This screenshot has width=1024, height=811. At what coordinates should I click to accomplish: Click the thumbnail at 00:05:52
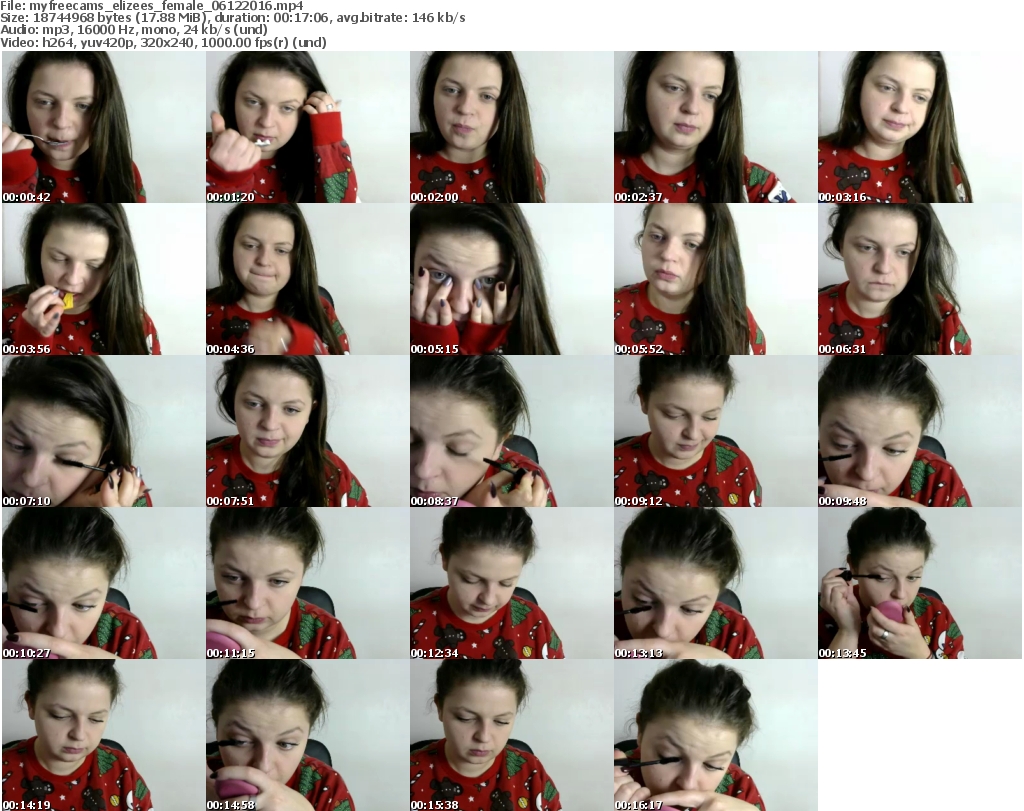716,279
